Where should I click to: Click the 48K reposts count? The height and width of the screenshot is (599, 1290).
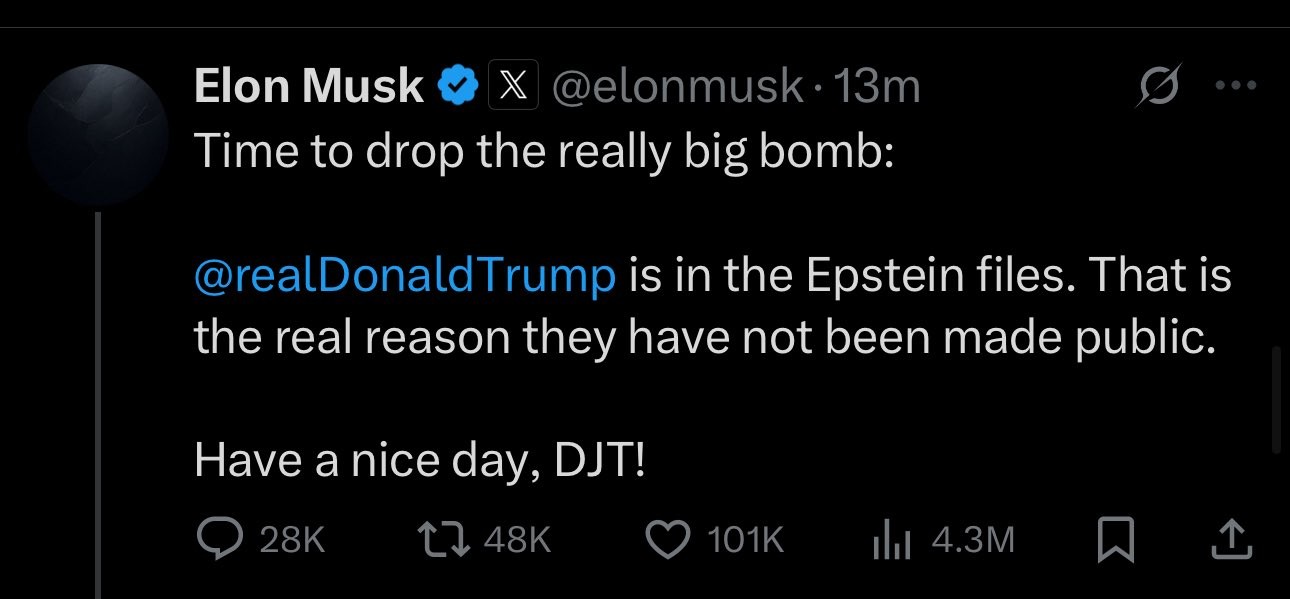pyautogui.click(x=516, y=541)
